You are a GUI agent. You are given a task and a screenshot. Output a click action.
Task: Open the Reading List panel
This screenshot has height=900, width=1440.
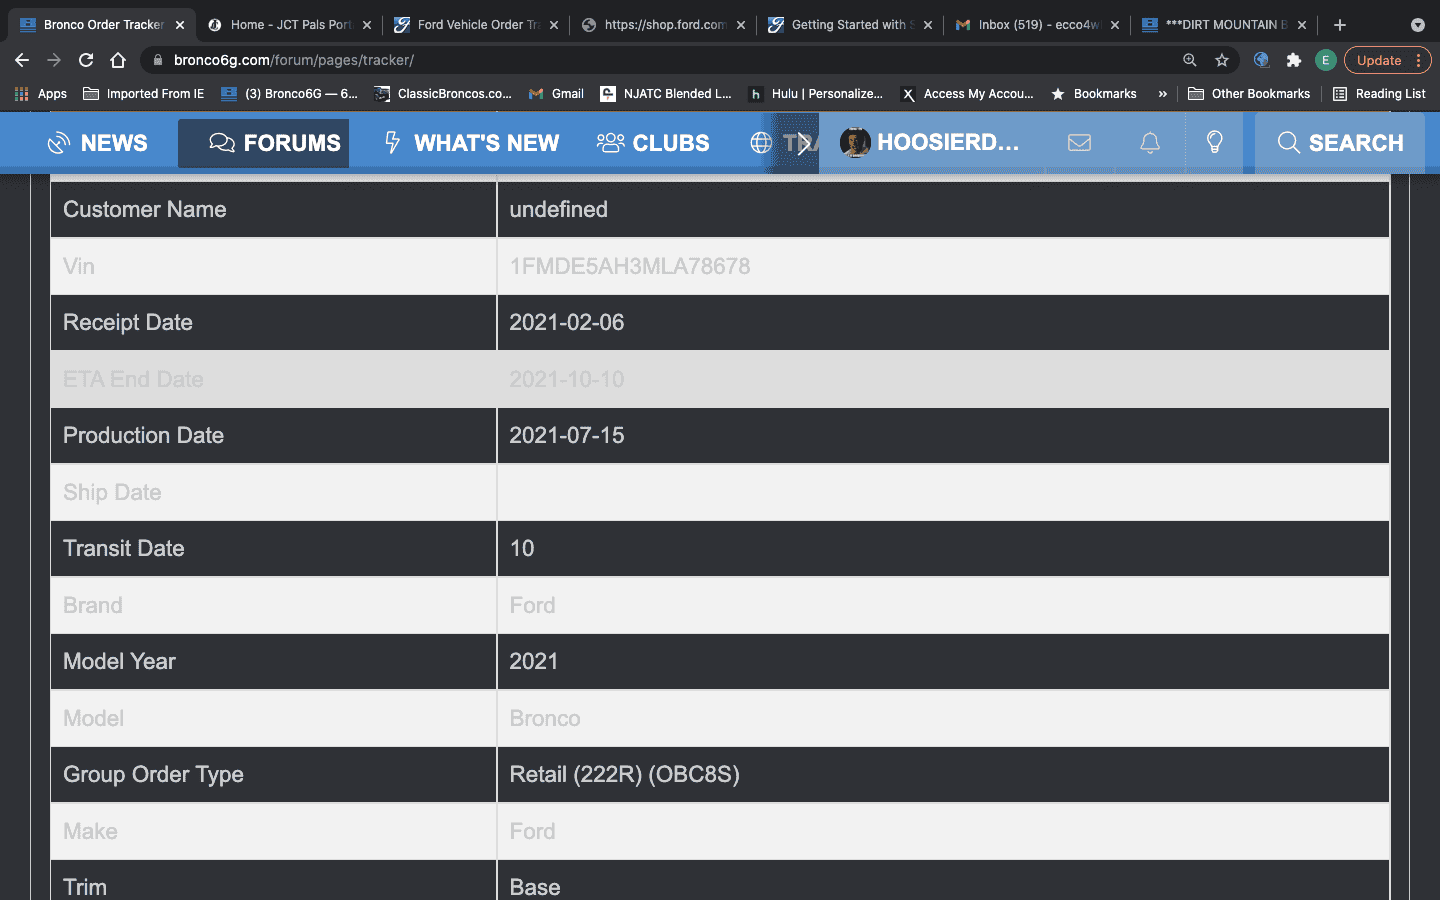point(1380,94)
